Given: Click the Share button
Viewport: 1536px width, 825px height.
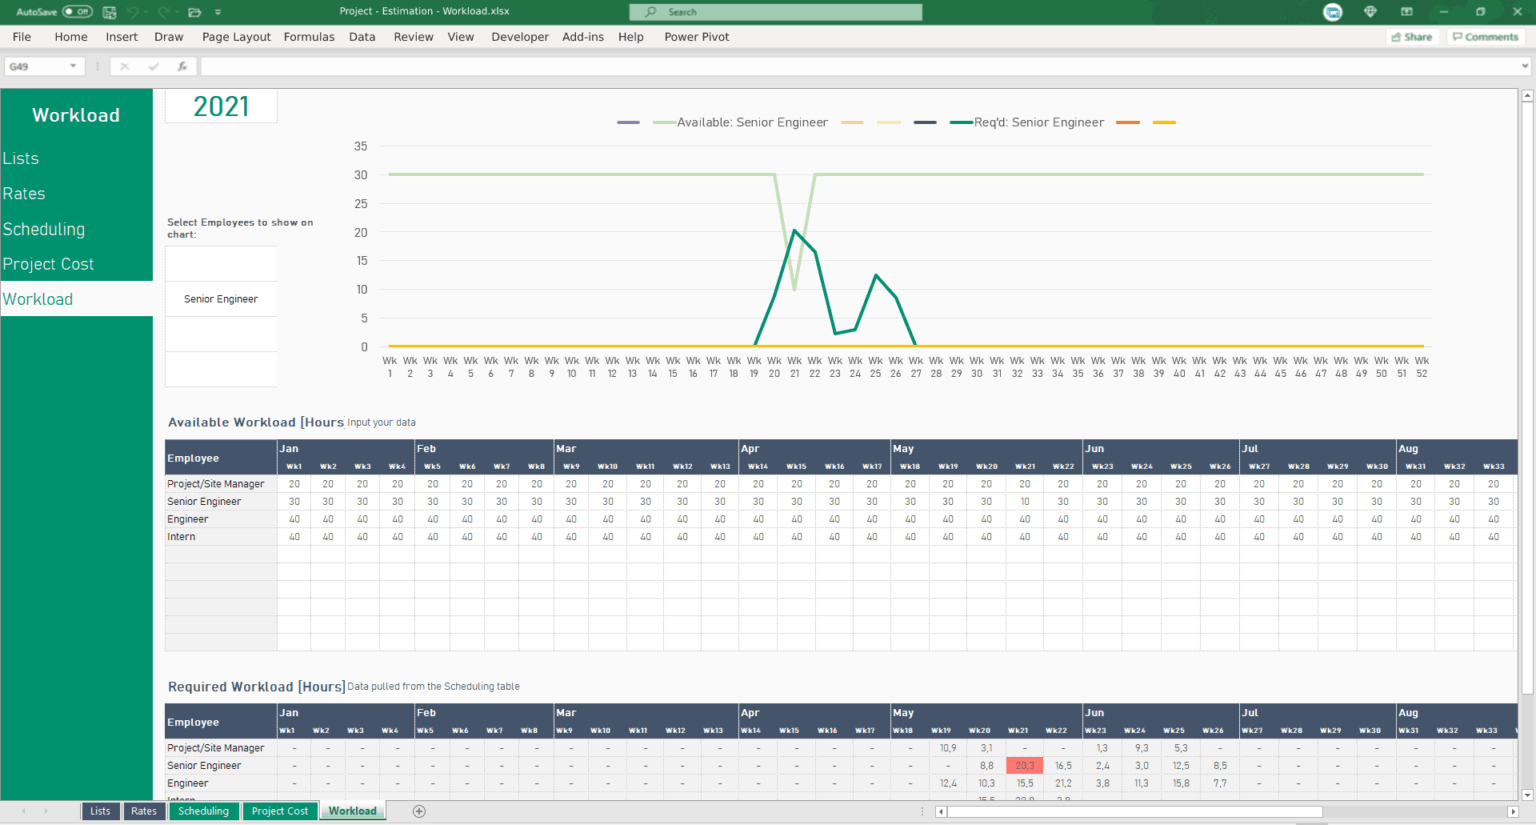Looking at the screenshot, I should pyautogui.click(x=1411, y=36).
